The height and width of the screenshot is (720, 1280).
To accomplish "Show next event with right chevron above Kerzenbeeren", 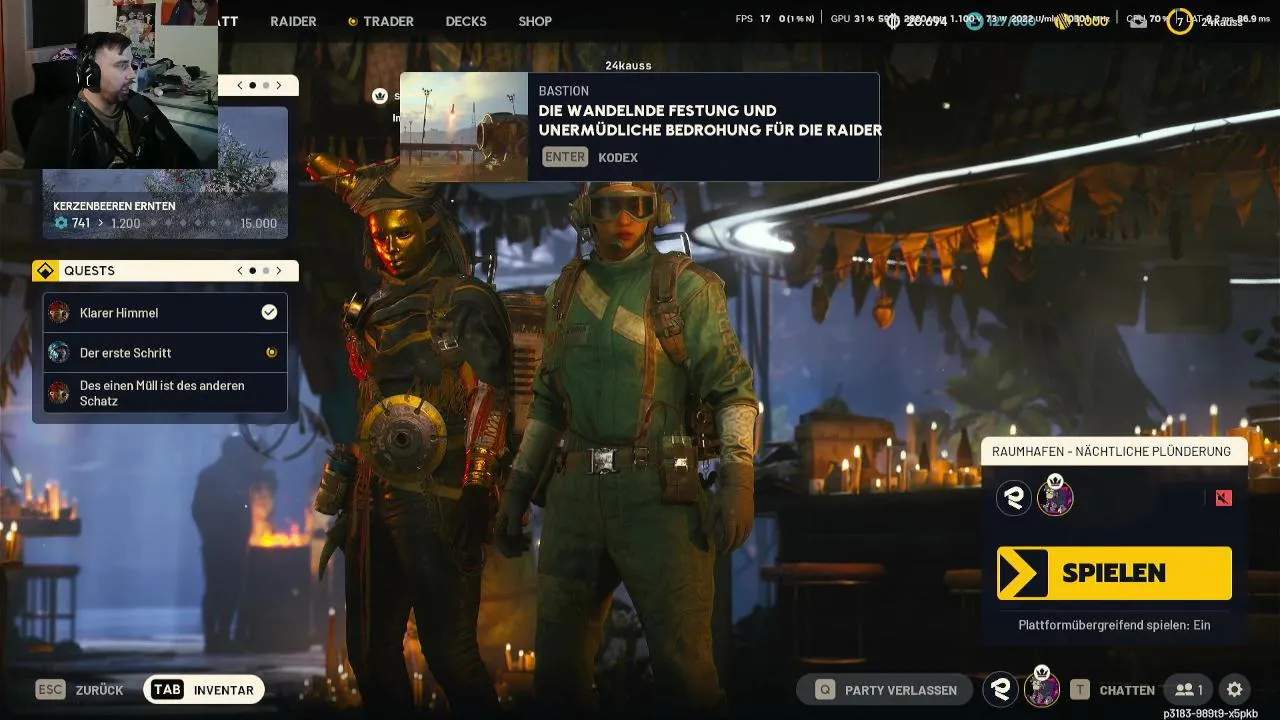I will pos(279,86).
